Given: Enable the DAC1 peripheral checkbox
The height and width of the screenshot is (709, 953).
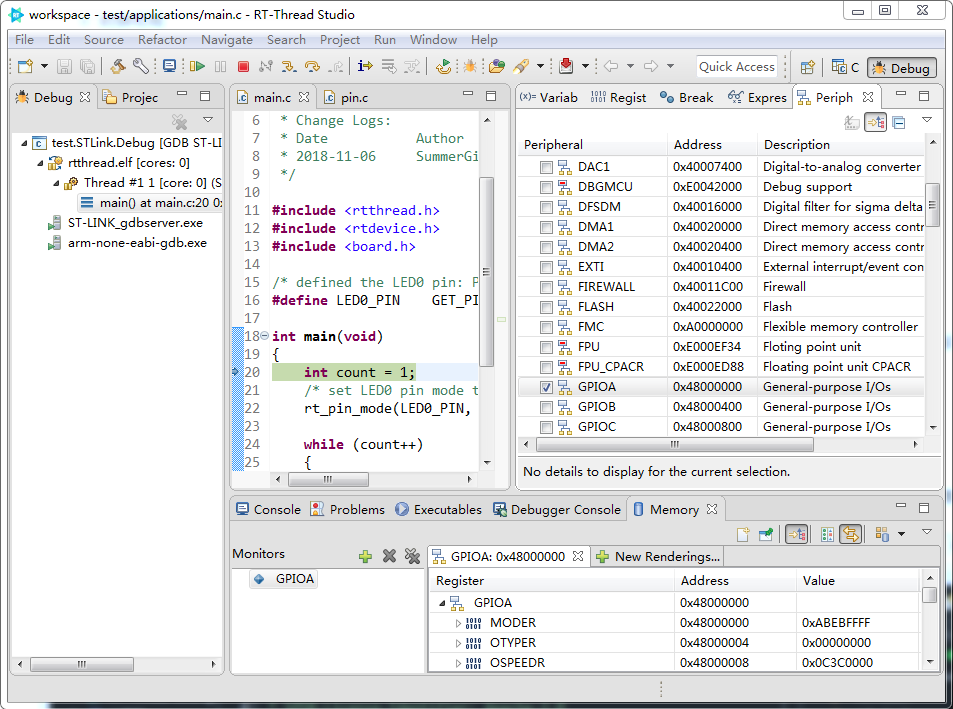Looking at the screenshot, I should [546, 167].
